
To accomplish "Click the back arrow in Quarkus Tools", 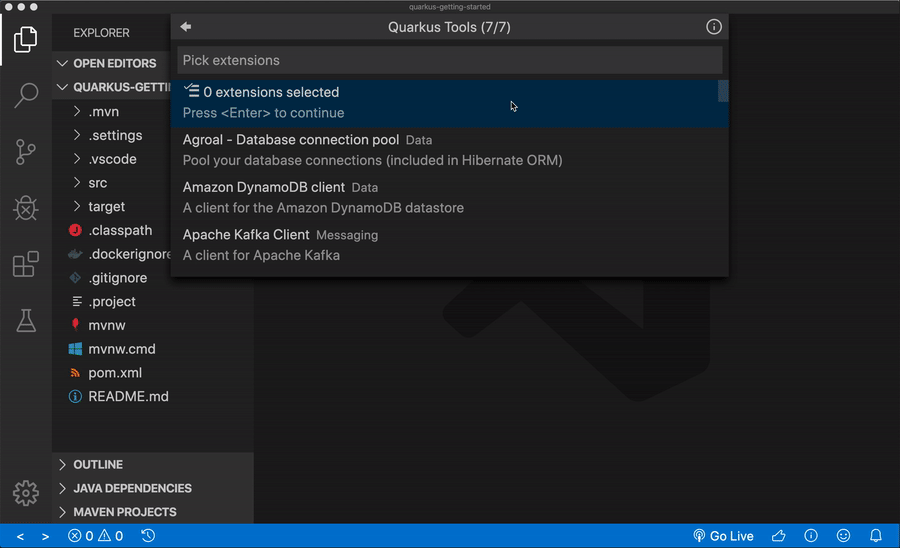I will click(185, 27).
